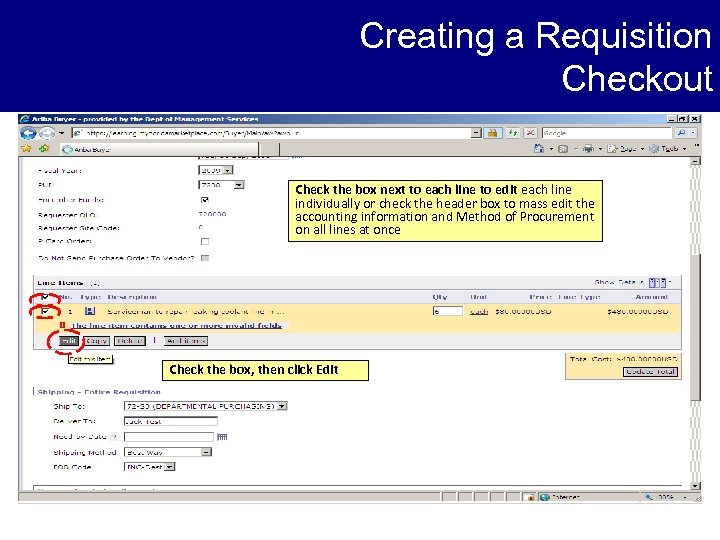Toggle the P-Card Order checkbox
This screenshot has width=720, height=540.
coord(205,242)
